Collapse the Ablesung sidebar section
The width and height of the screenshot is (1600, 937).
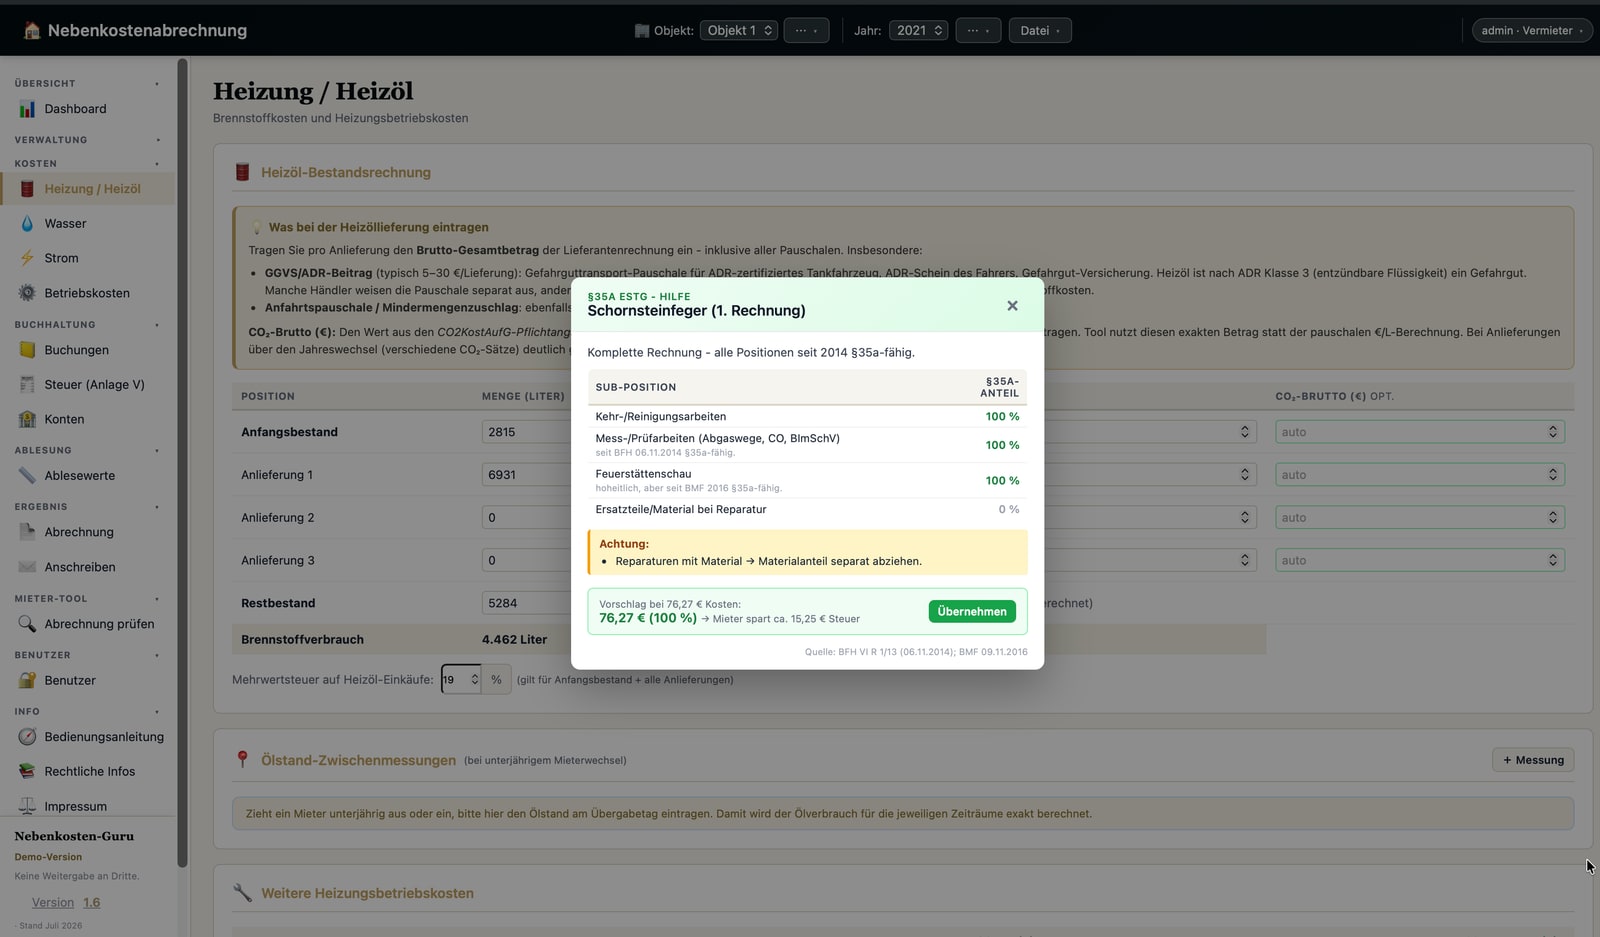(88, 451)
